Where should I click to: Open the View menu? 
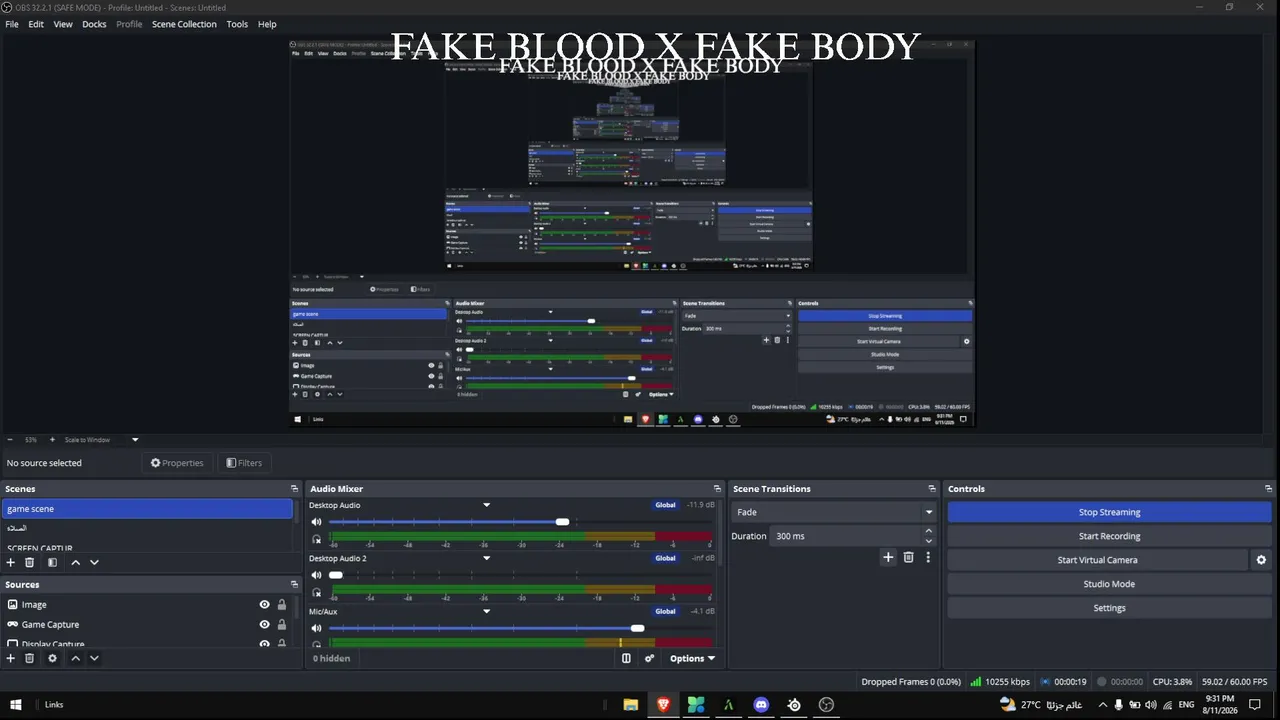[63, 24]
